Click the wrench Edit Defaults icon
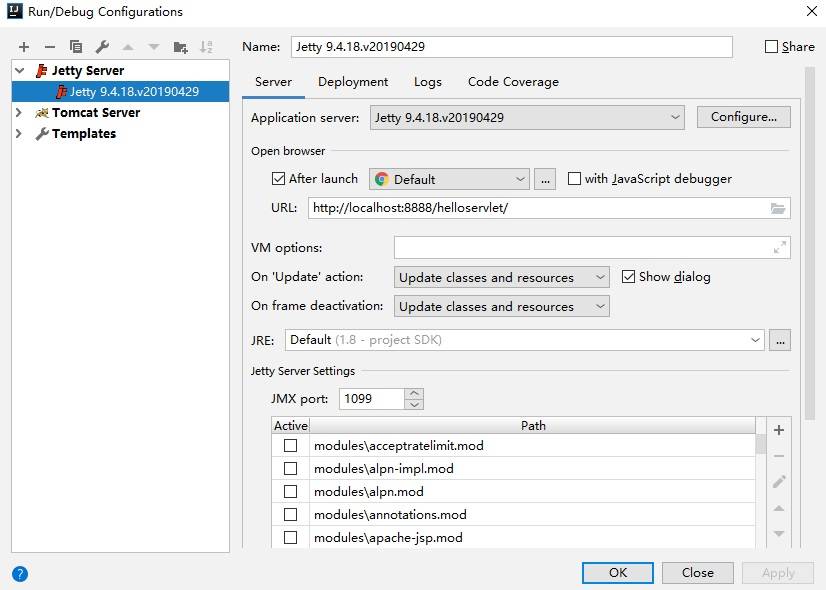This screenshot has width=826, height=590. tap(102, 47)
